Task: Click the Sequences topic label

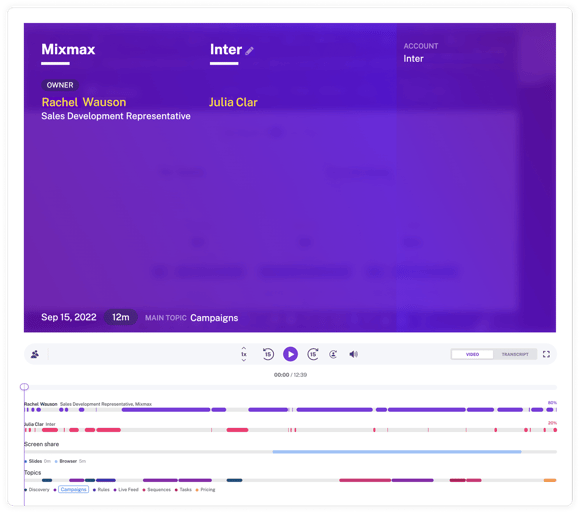Action: pos(159,489)
